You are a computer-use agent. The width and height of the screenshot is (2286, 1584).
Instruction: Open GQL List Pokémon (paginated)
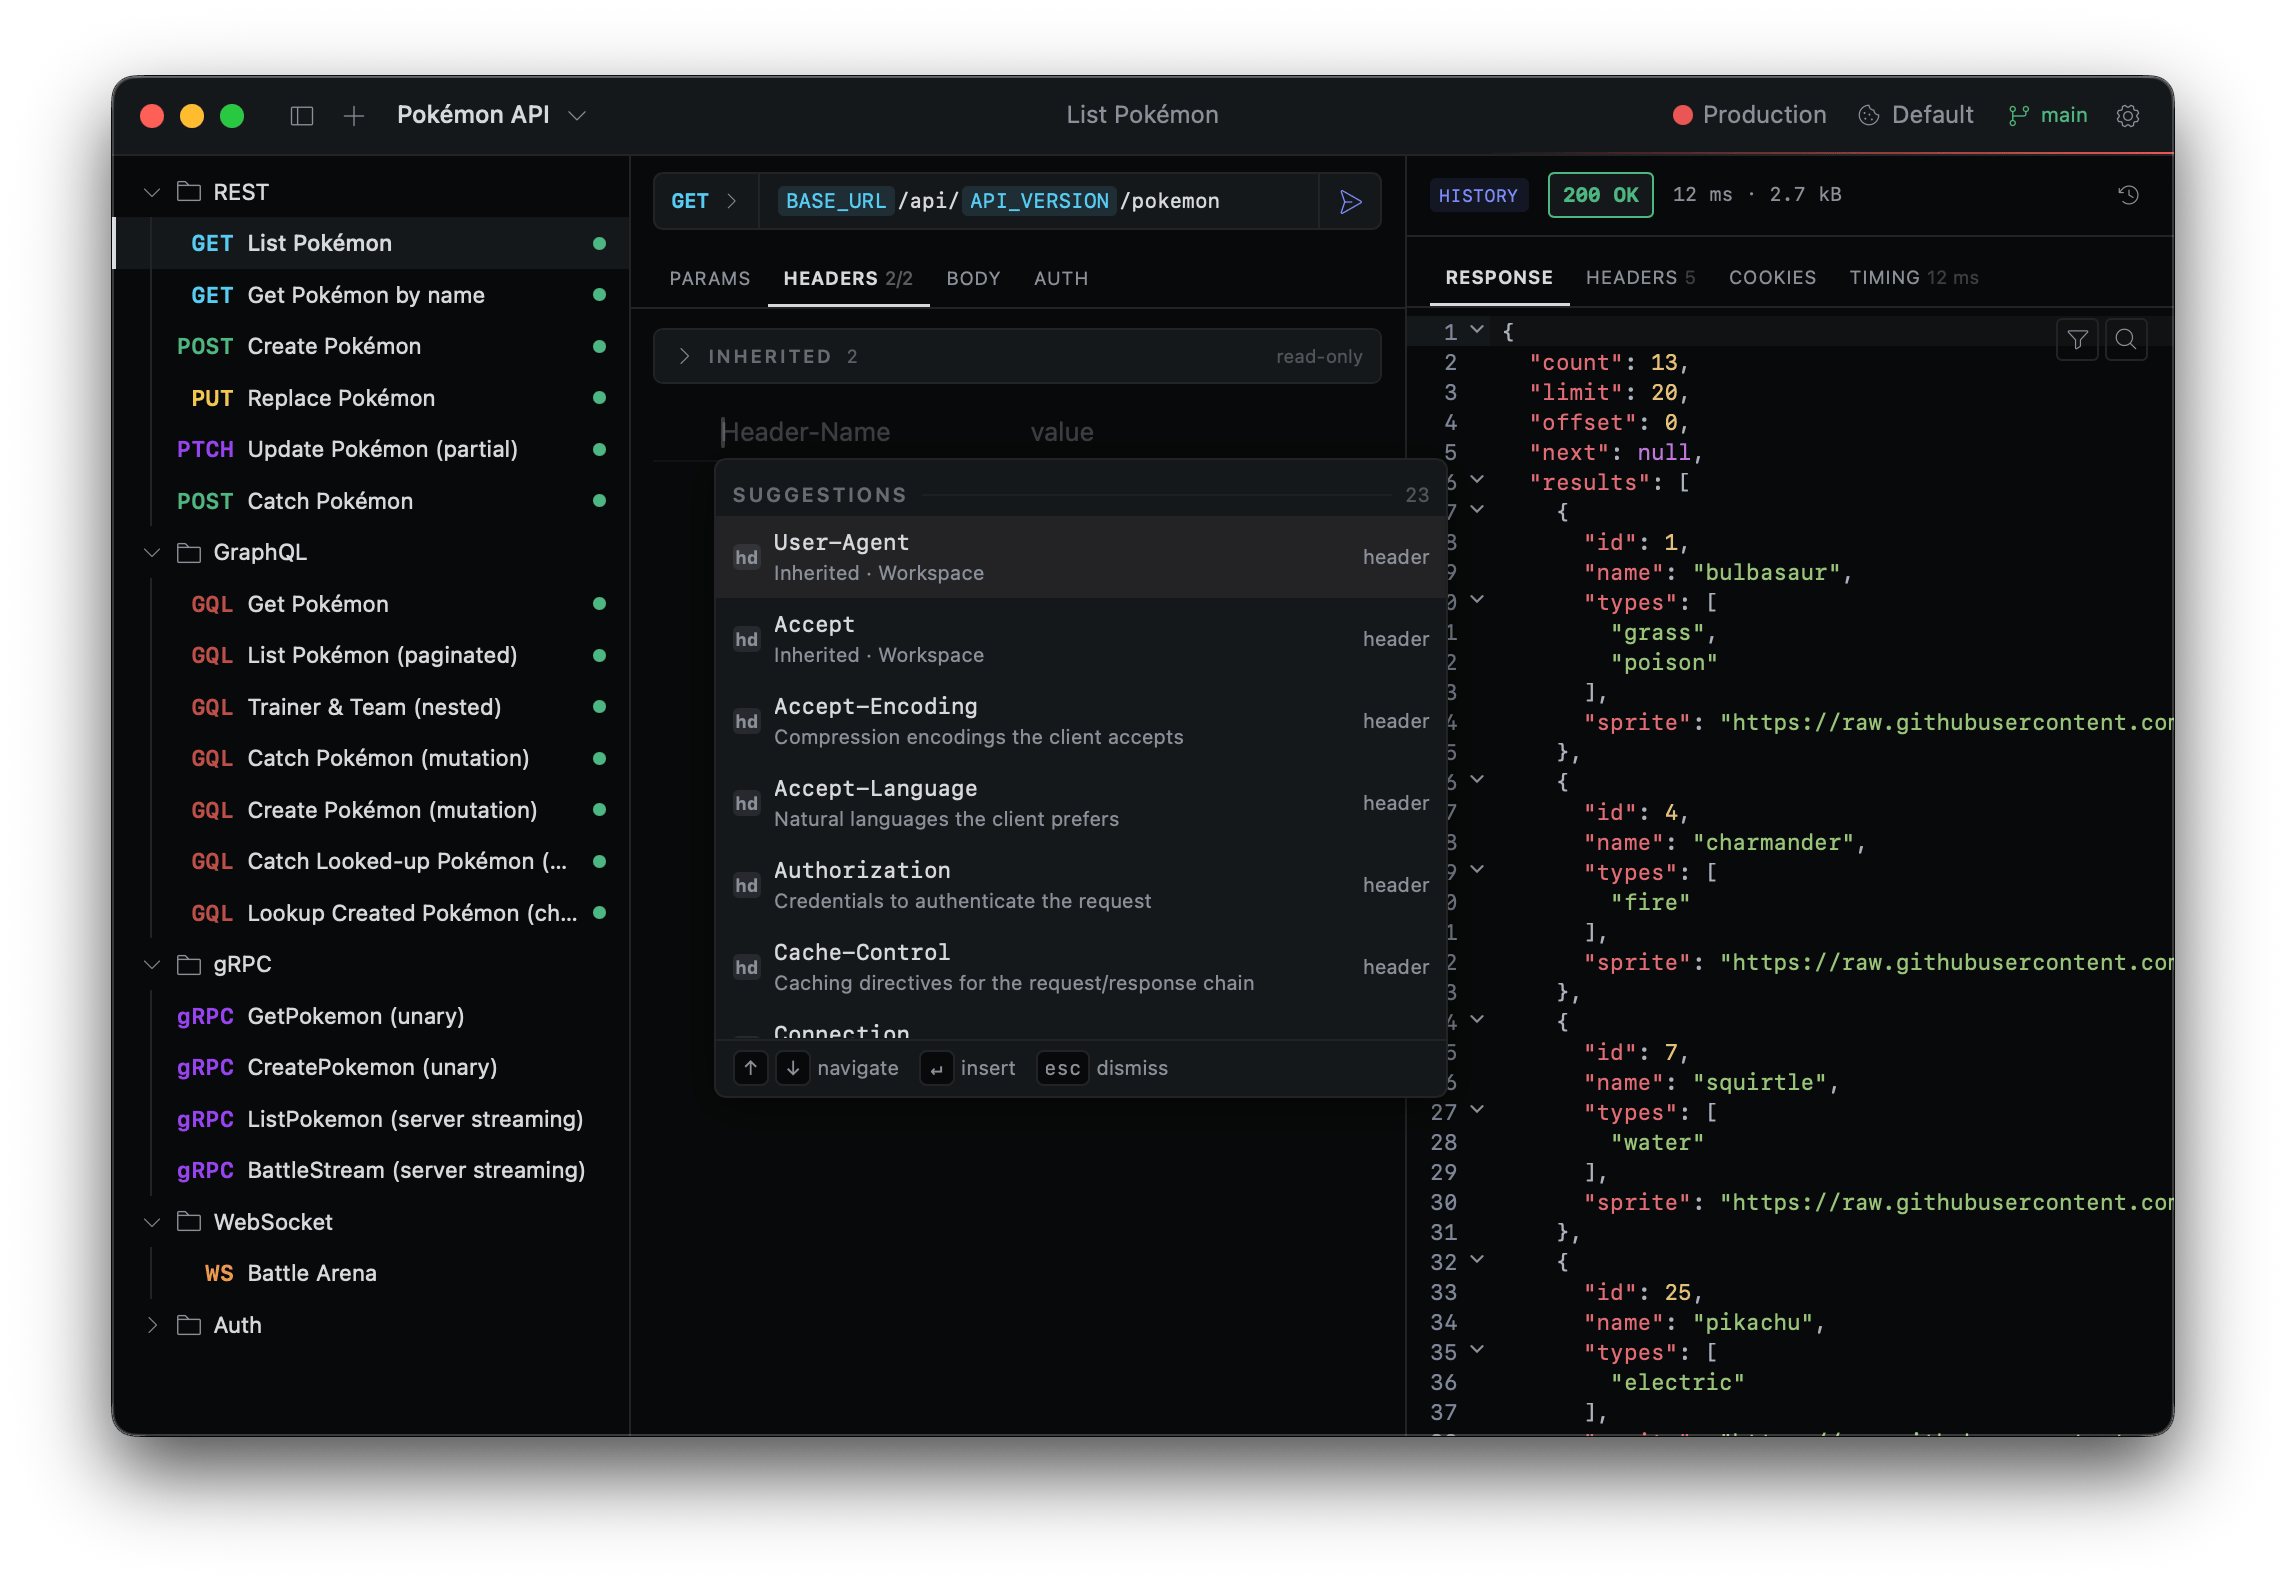[x=372, y=655]
